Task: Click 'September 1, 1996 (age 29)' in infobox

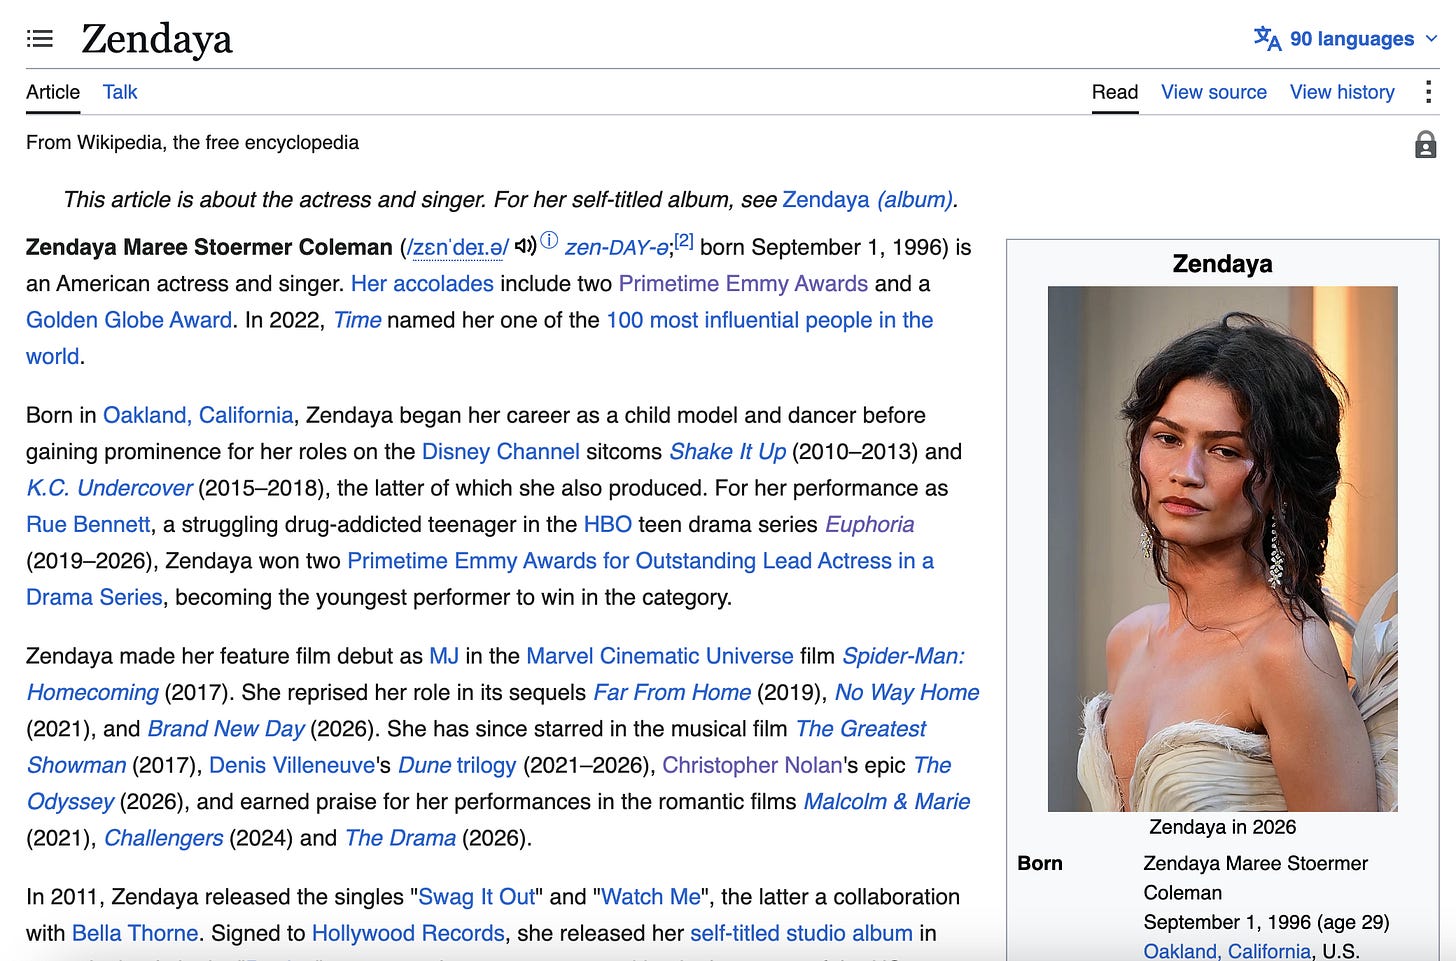Action: tap(1266, 922)
